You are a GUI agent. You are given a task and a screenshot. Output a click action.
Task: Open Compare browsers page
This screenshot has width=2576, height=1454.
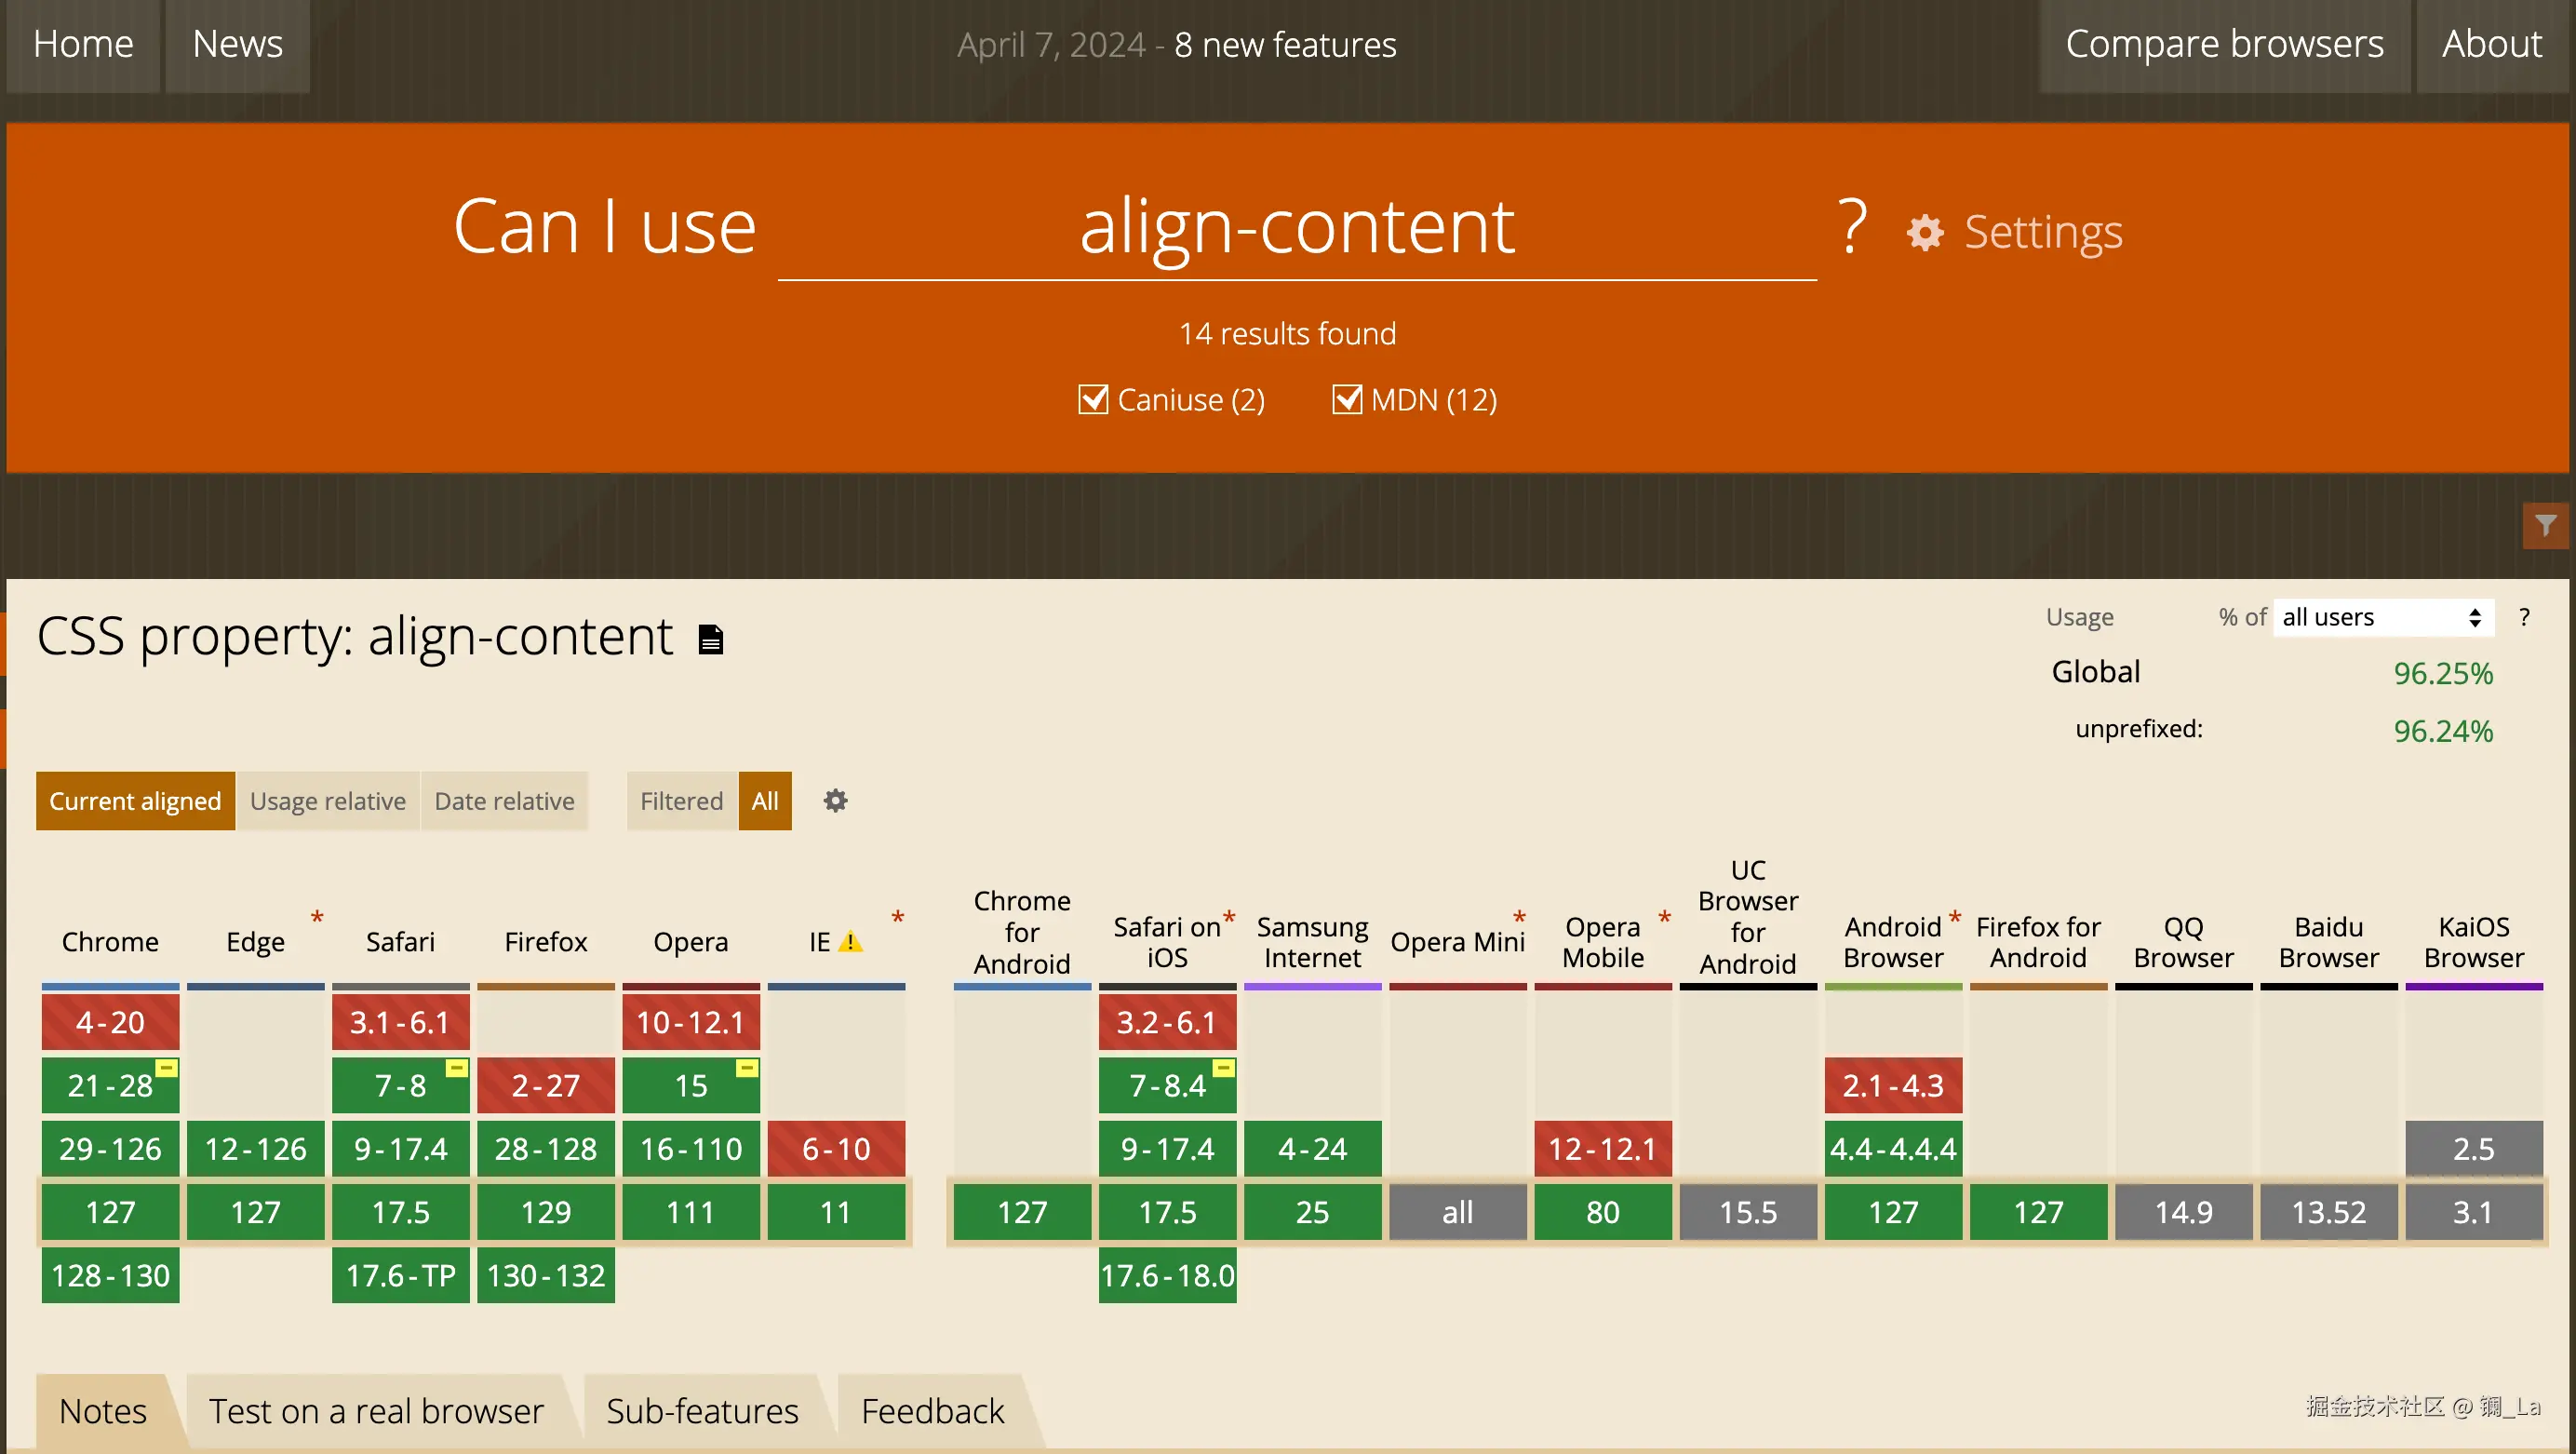tap(2225, 44)
